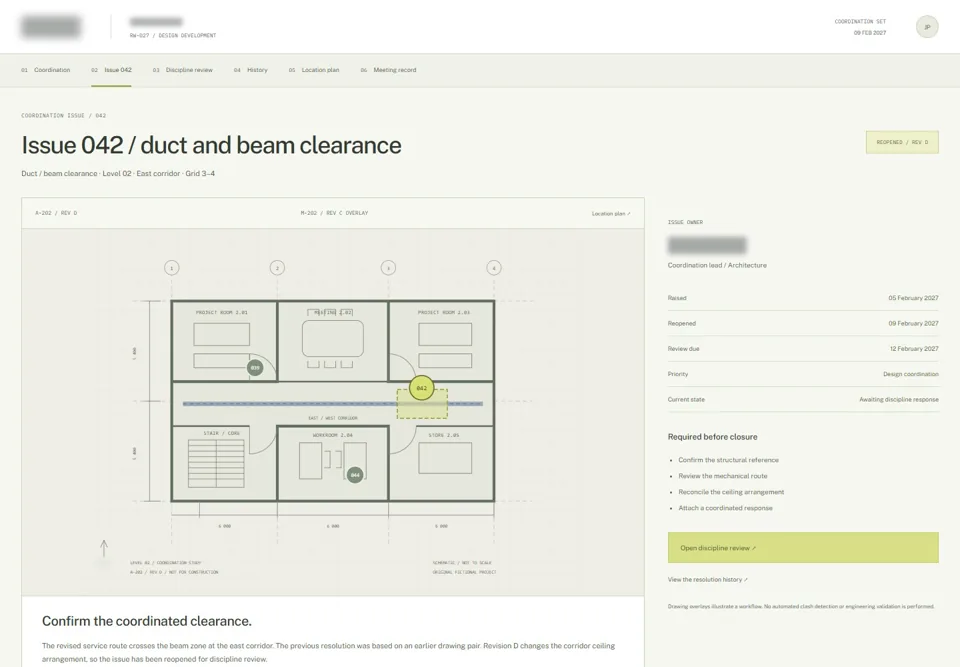
Task: Click A-202 / REV D drawing label
Action: pos(56,213)
